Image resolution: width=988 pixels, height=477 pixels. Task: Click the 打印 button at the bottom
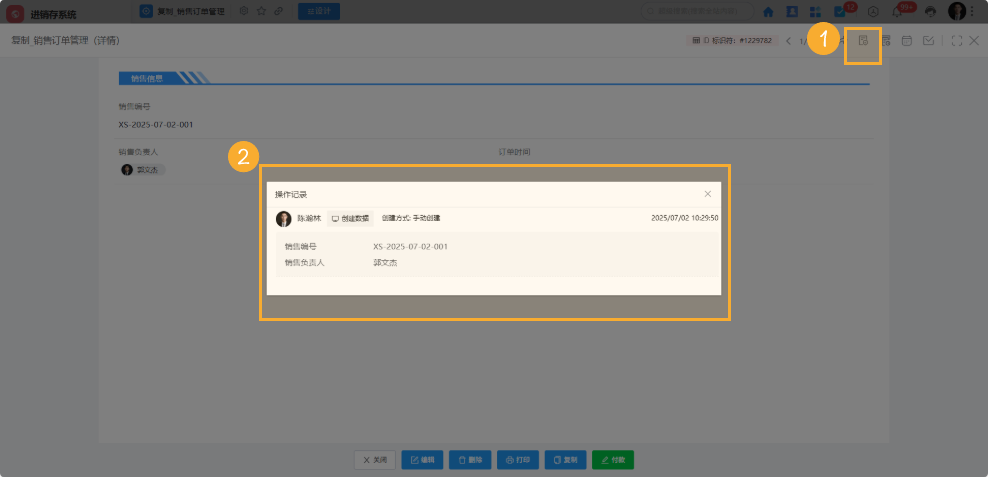518,460
